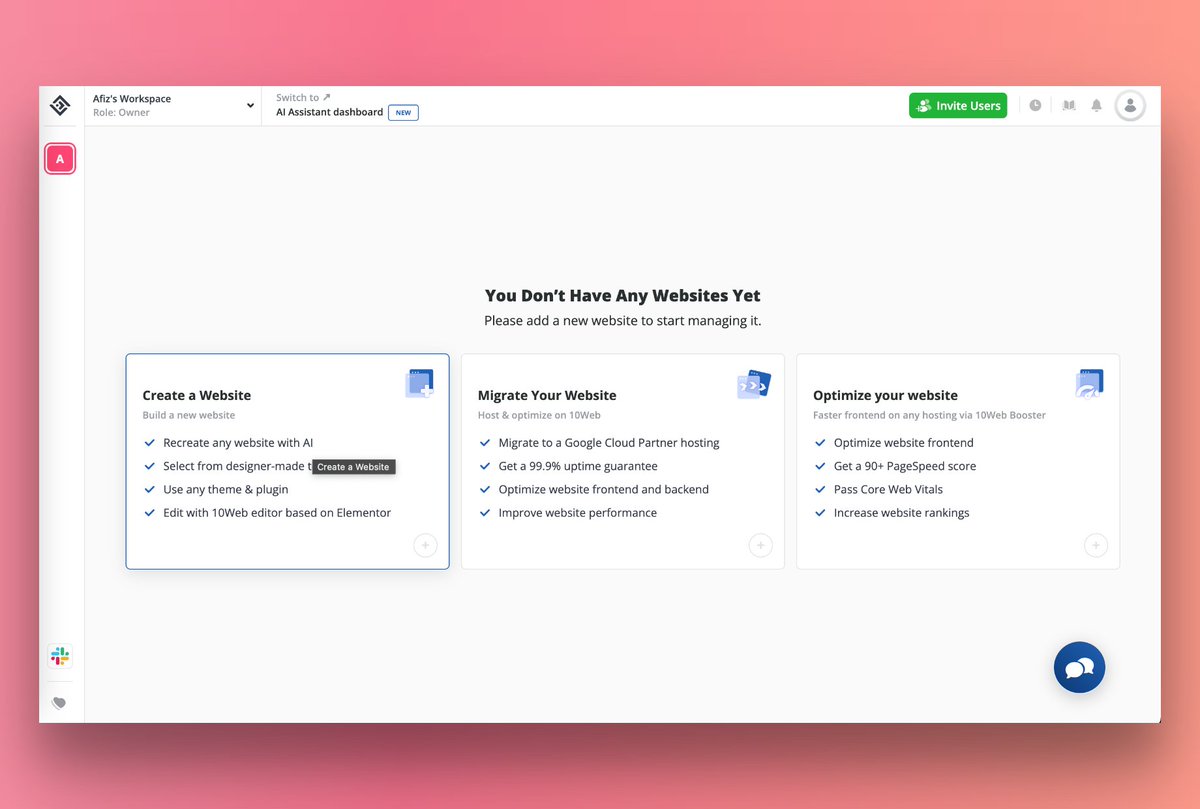Click 'Role: Owner' text
Screen dimensions: 1200x809
(x=121, y=113)
